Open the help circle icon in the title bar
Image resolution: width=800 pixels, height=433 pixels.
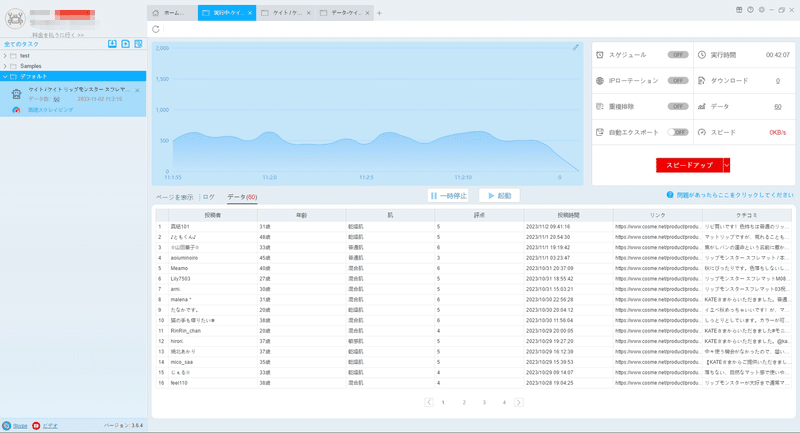(x=751, y=10)
